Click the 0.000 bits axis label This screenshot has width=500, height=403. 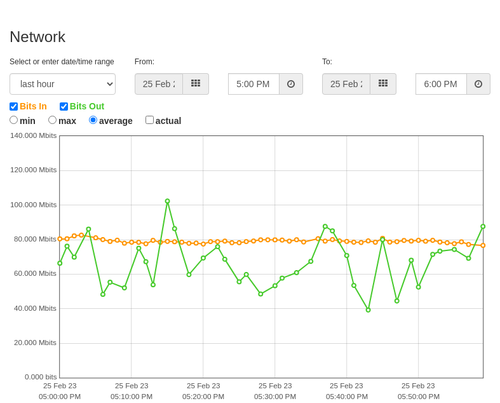[x=41, y=377]
